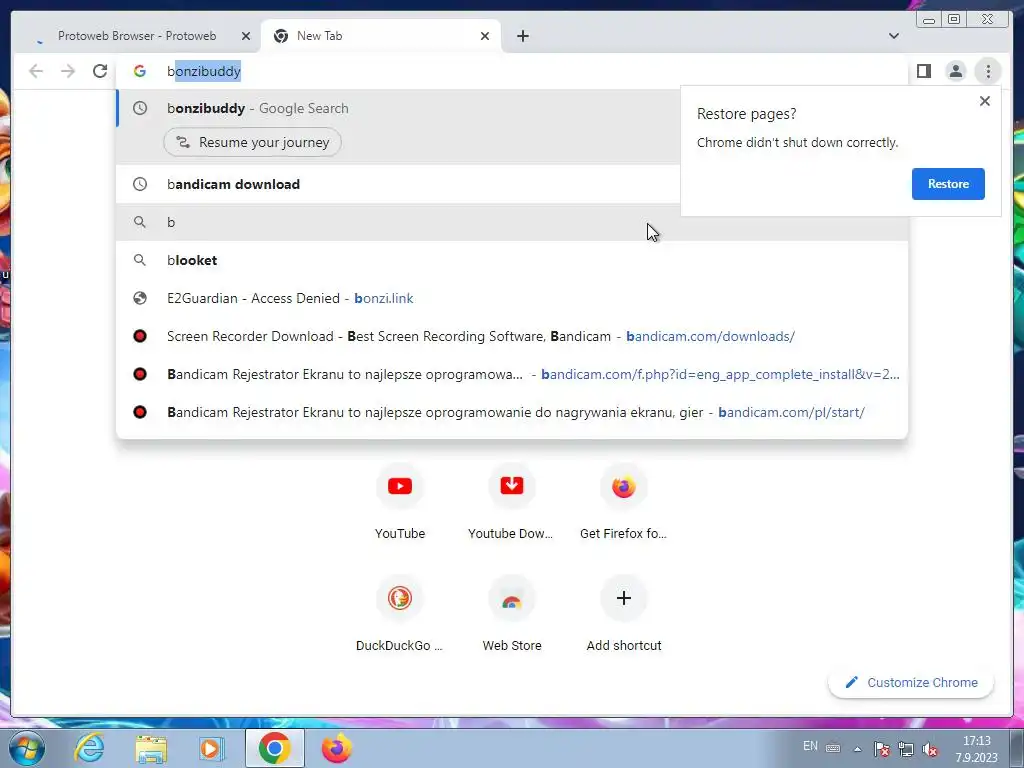Open the Web Store shortcut
The height and width of the screenshot is (768, 1024).
(511, 614)
